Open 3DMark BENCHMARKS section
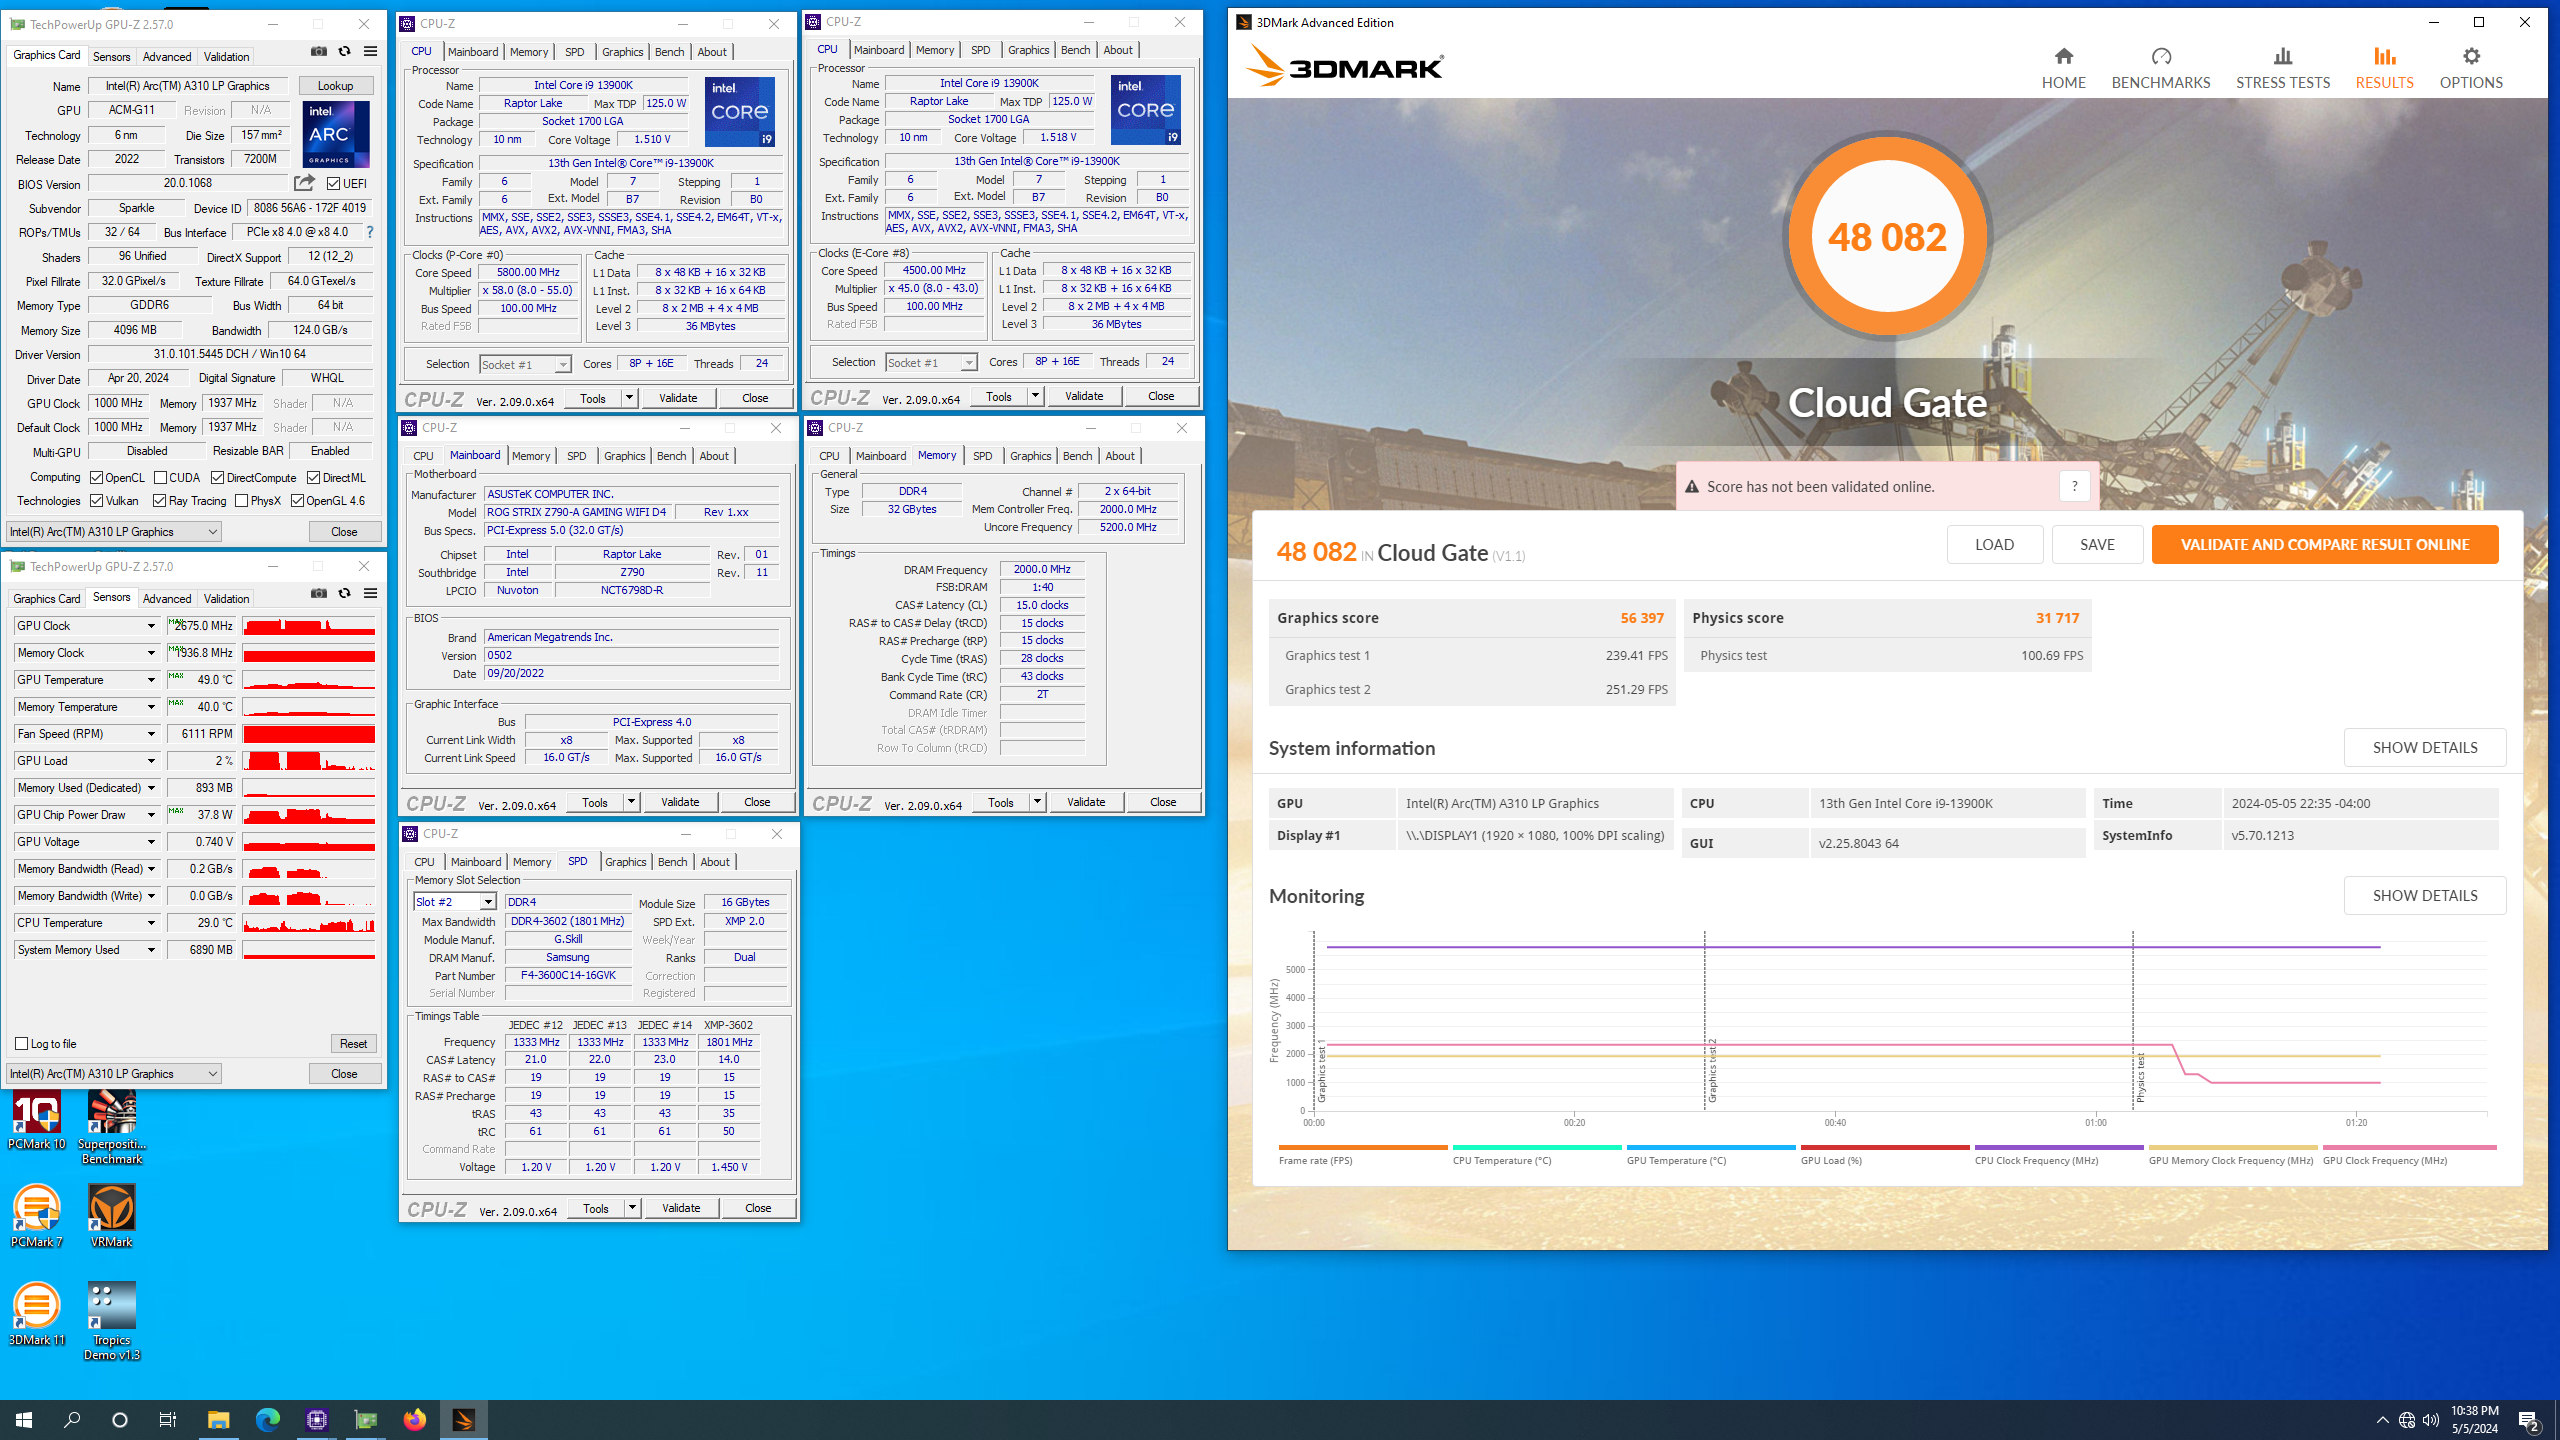2560x1440 pixels. 2160,68
